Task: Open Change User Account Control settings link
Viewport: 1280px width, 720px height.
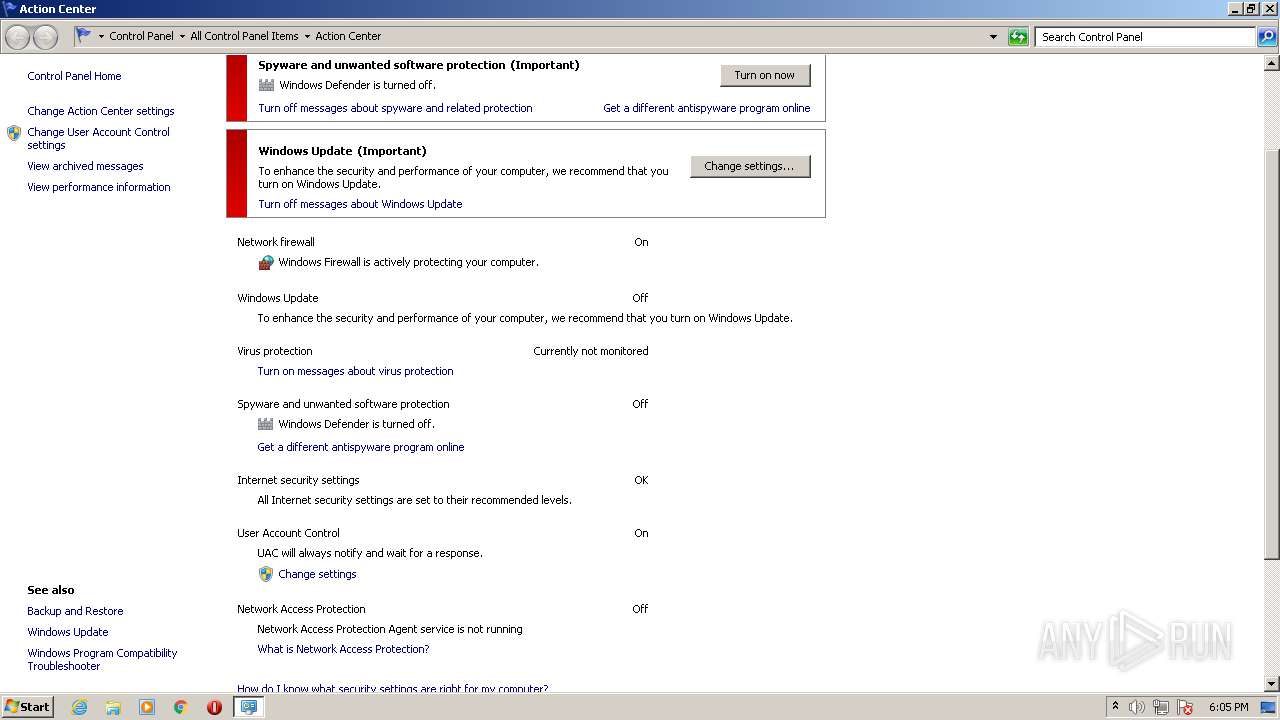Action: click(98, 138)
